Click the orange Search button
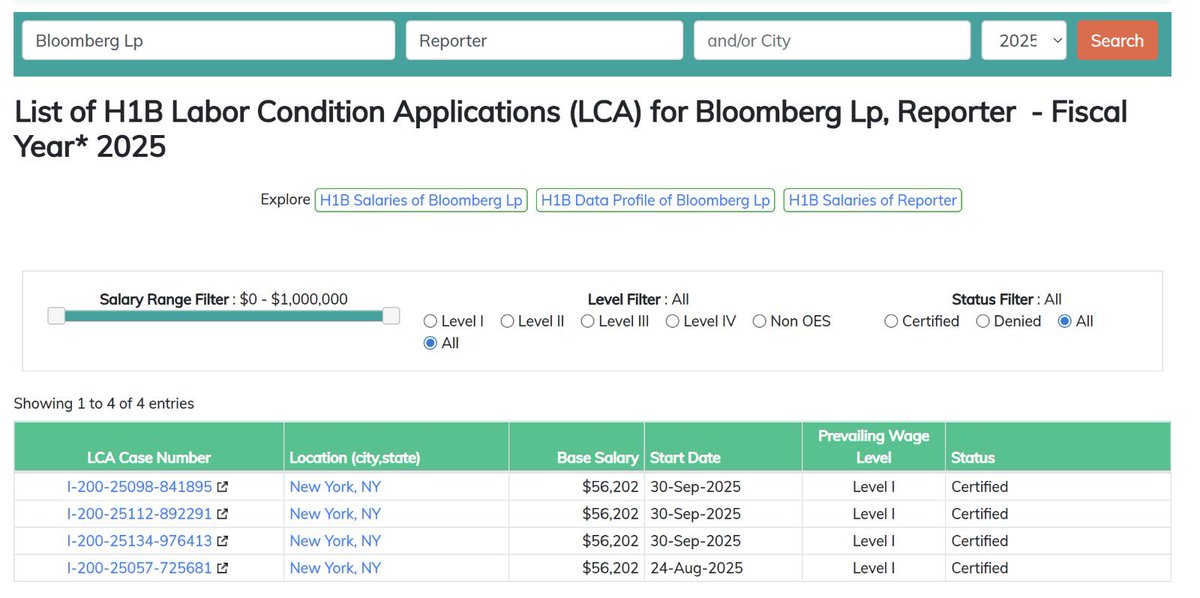 (x=1117, y=41)
